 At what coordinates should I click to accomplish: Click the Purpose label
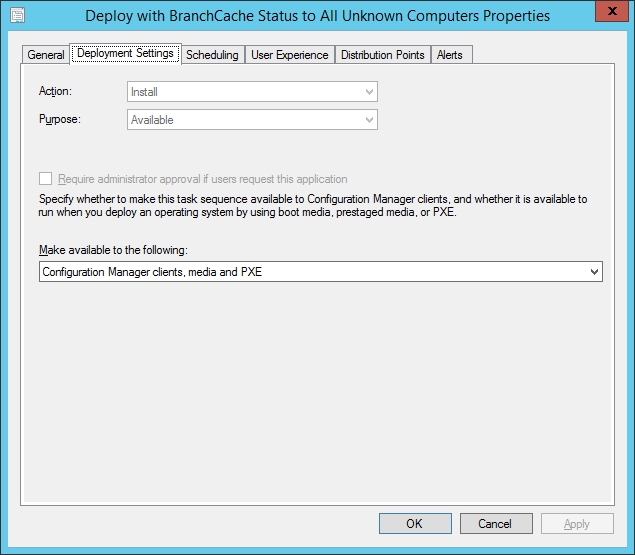pos(59,119)
